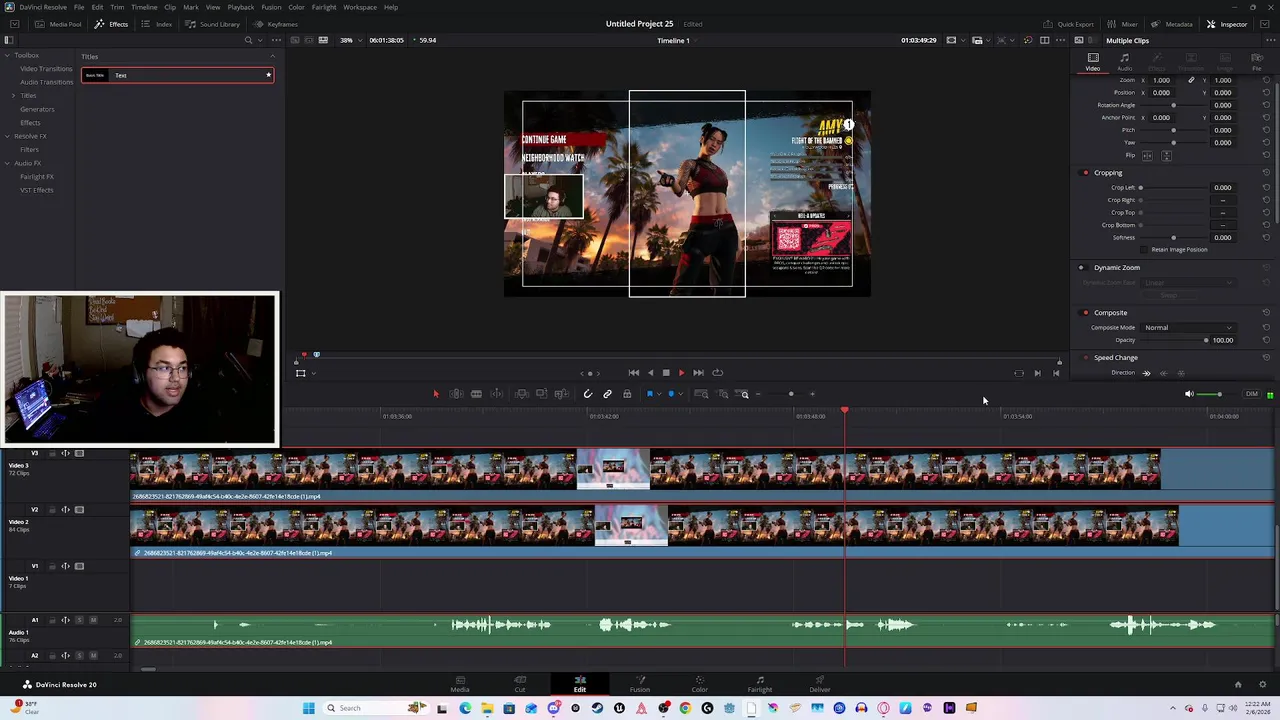Collapse the Toolbox tree

pos(8,56)
